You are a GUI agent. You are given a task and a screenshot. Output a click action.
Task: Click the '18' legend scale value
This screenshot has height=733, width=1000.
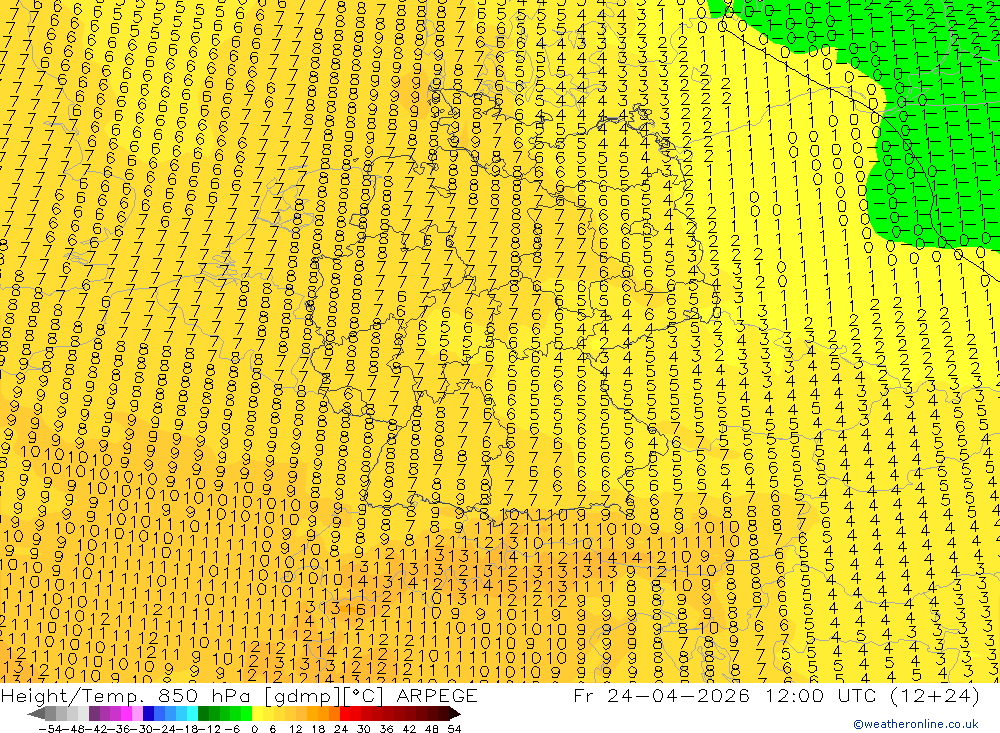[318, 729]
